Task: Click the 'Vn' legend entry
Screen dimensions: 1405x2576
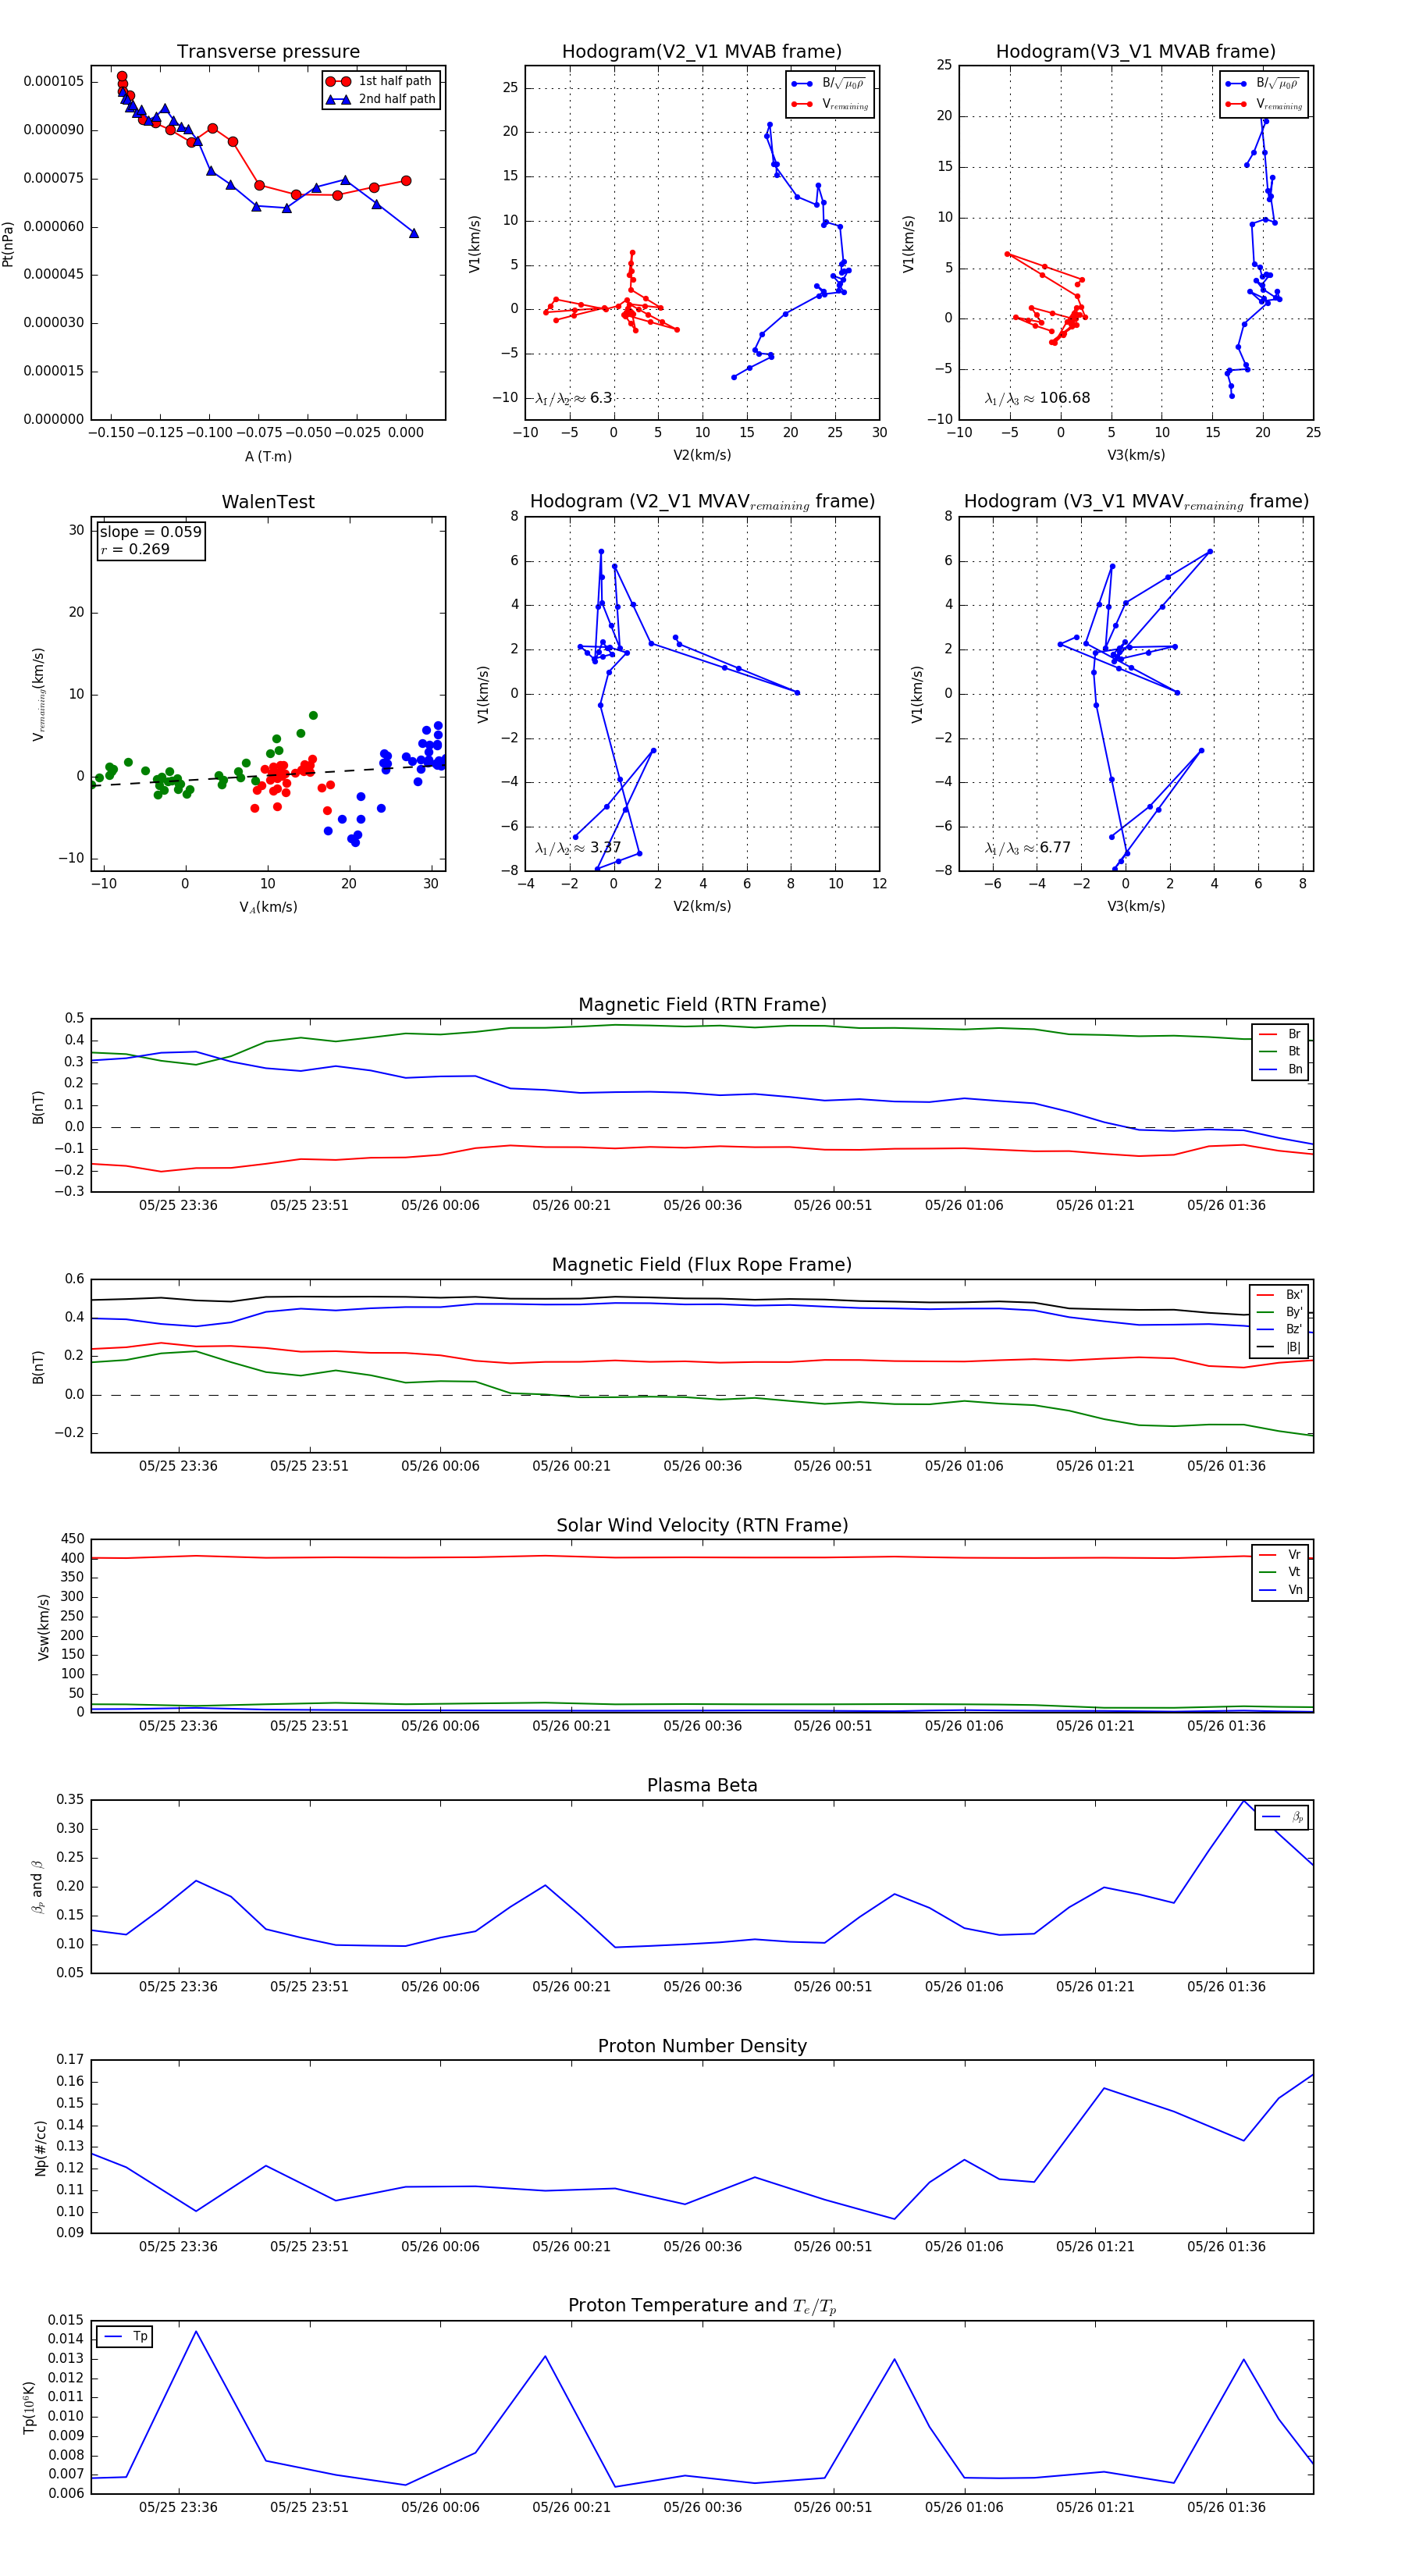Action: point(1281,1590)
